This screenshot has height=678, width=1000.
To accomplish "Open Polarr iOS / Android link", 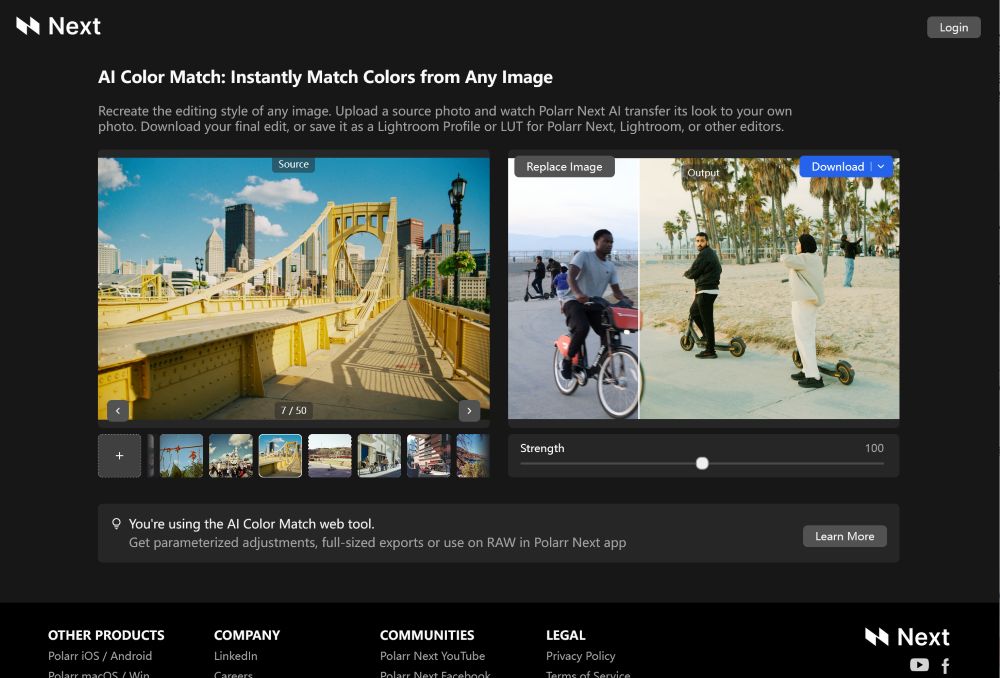I will (x=100, y=656).
